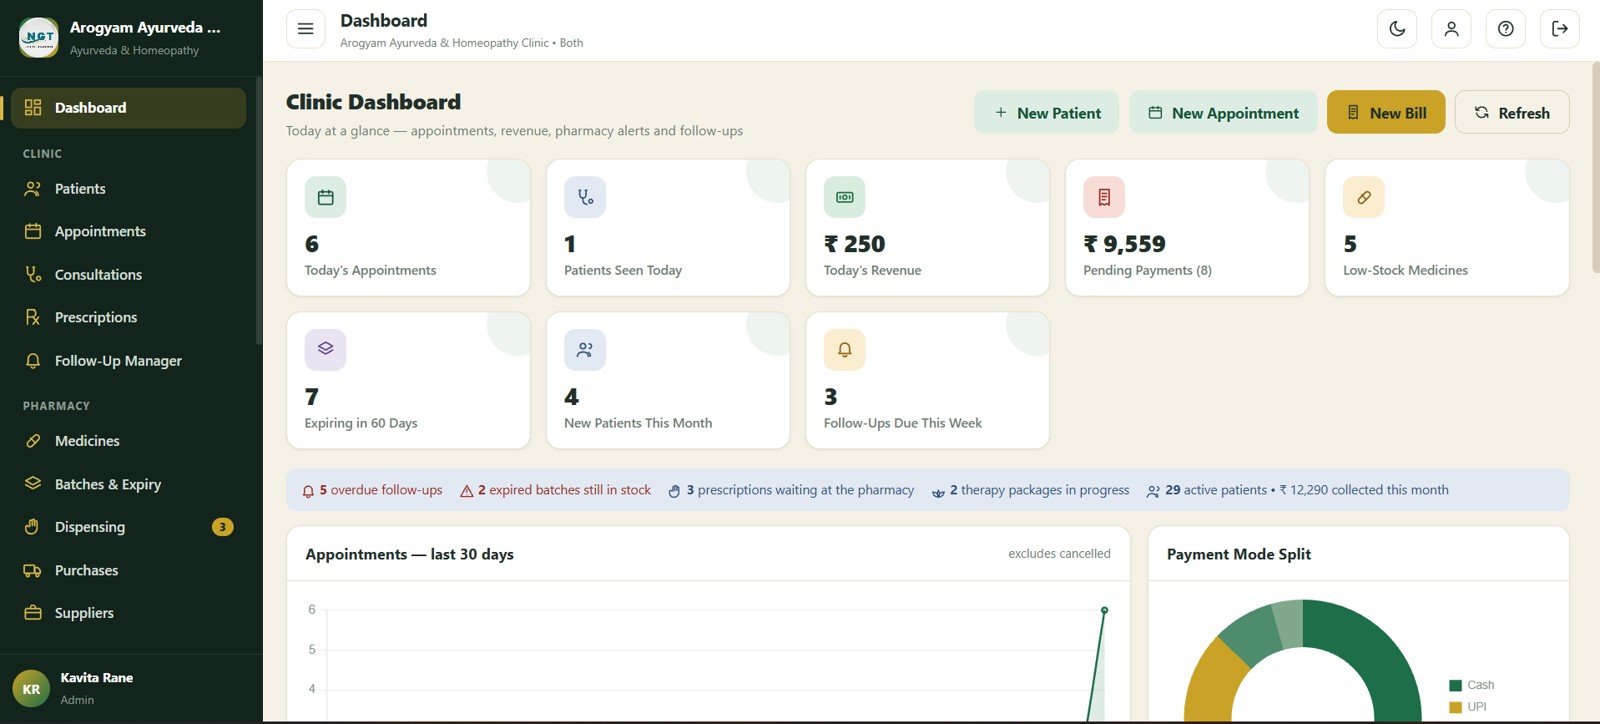Click the bell icon on Follow-Ups Due card

[x=845, y=349]
